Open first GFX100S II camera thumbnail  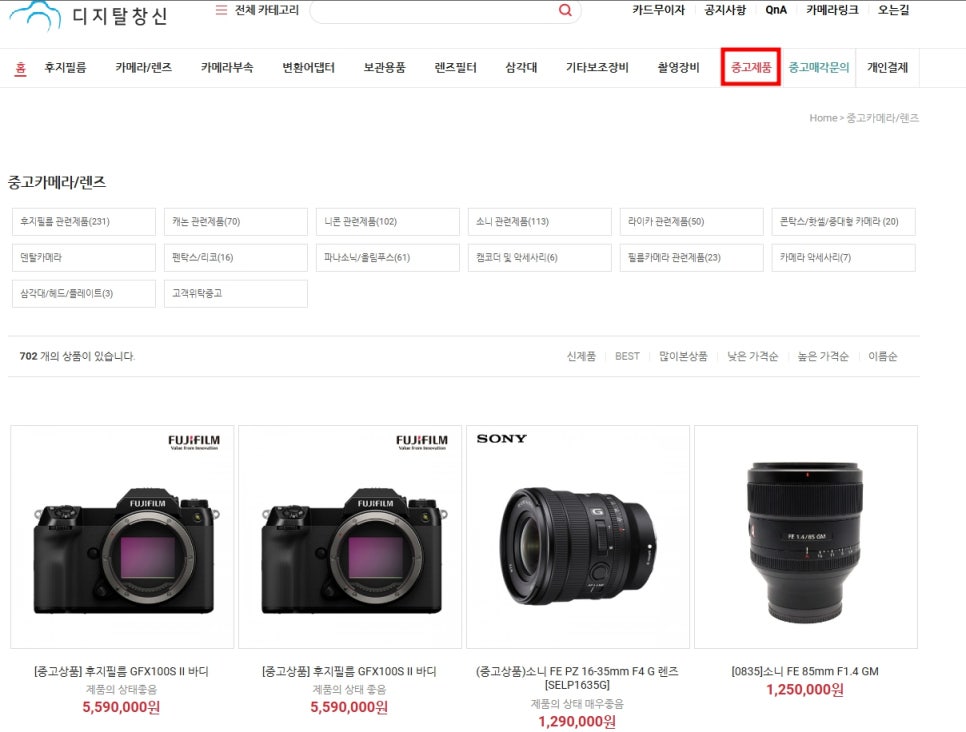[122, 537]
